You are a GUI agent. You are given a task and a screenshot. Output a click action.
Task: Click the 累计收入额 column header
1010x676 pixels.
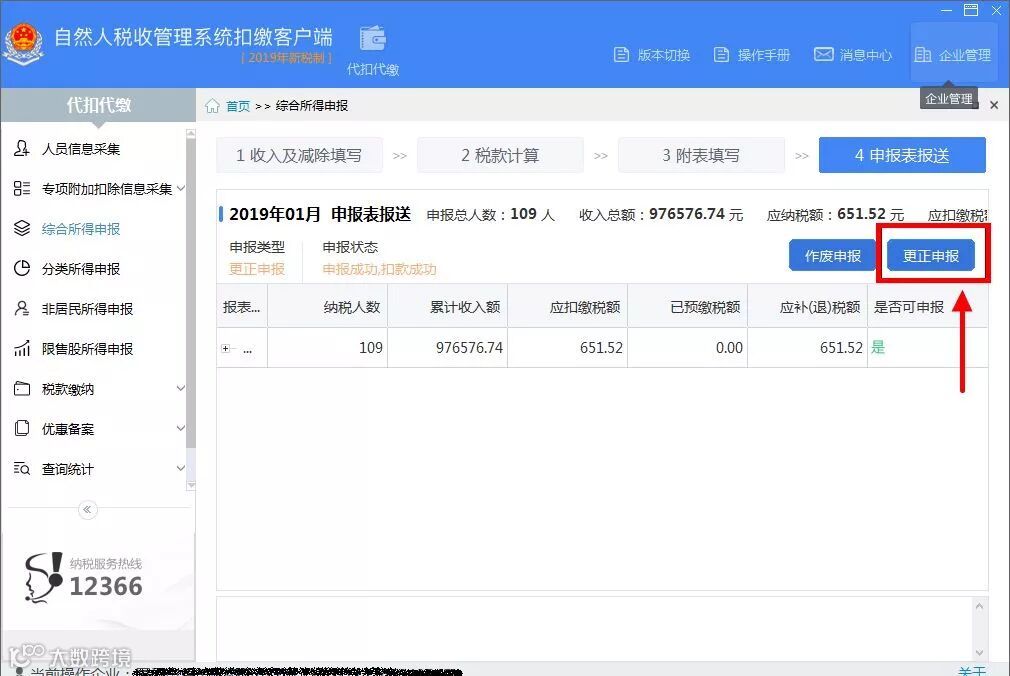(448, 307)
